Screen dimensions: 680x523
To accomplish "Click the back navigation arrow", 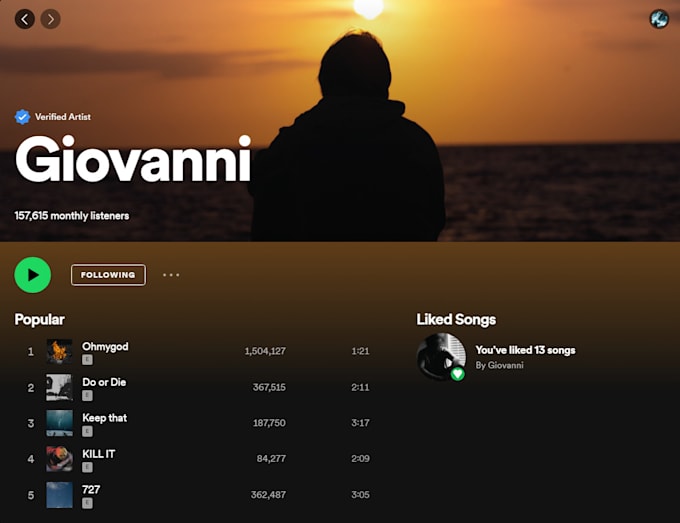I will 25,19.
